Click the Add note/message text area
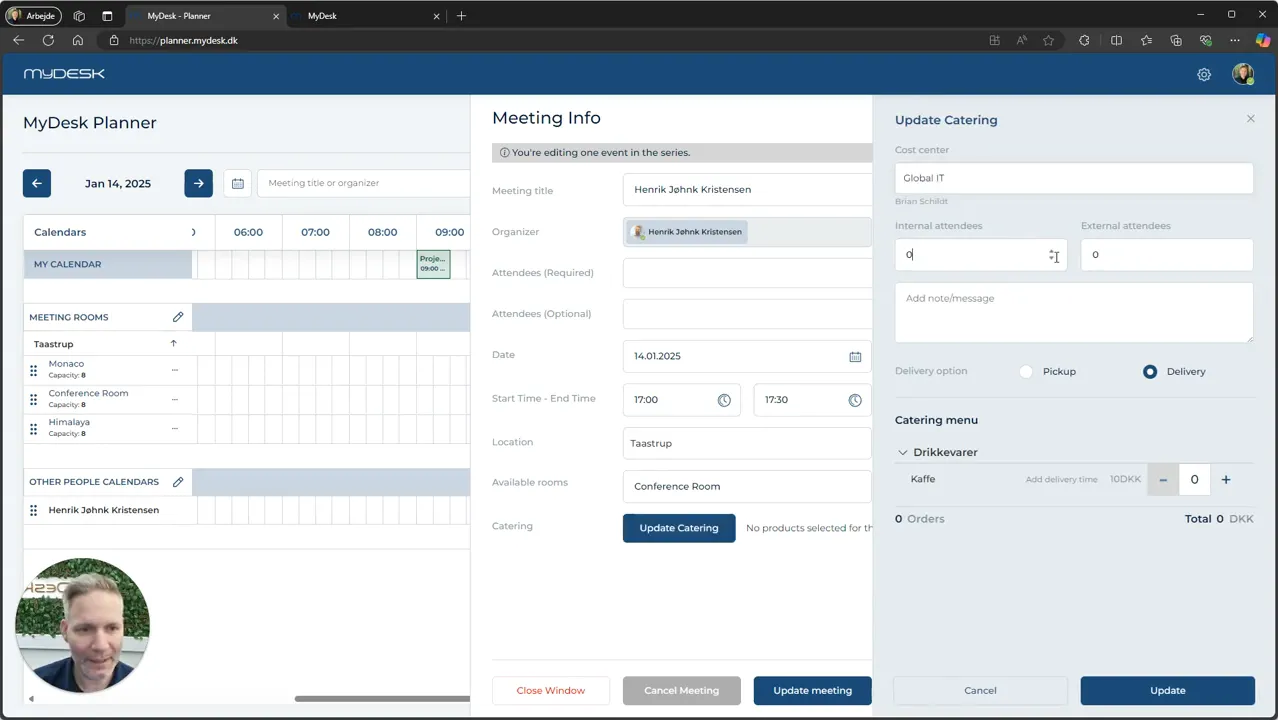 pyautogui.click(x=1074, y=312)
